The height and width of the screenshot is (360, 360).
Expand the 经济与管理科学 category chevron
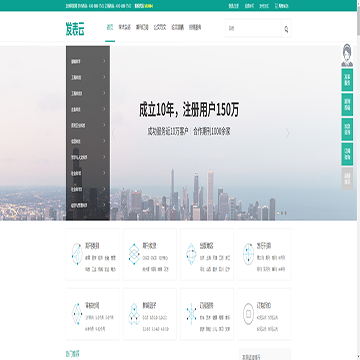click(104, 205)
